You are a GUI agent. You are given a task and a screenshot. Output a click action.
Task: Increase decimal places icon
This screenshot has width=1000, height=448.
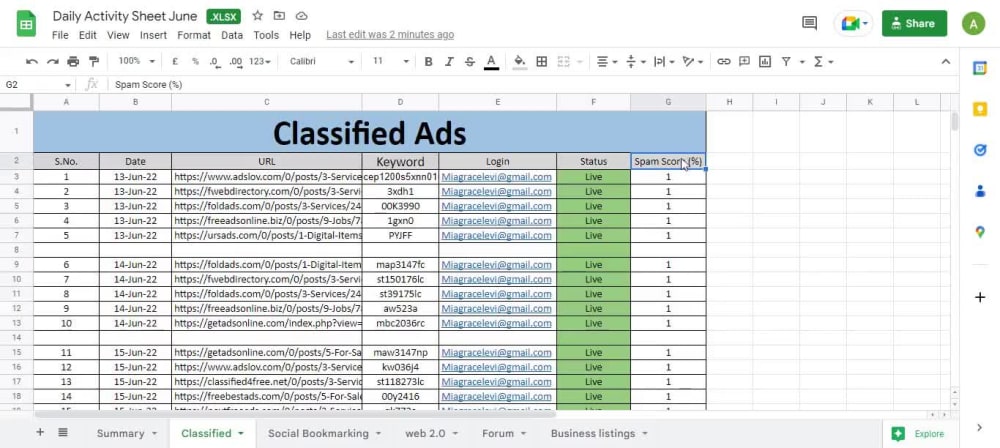(x=235, y=62)
